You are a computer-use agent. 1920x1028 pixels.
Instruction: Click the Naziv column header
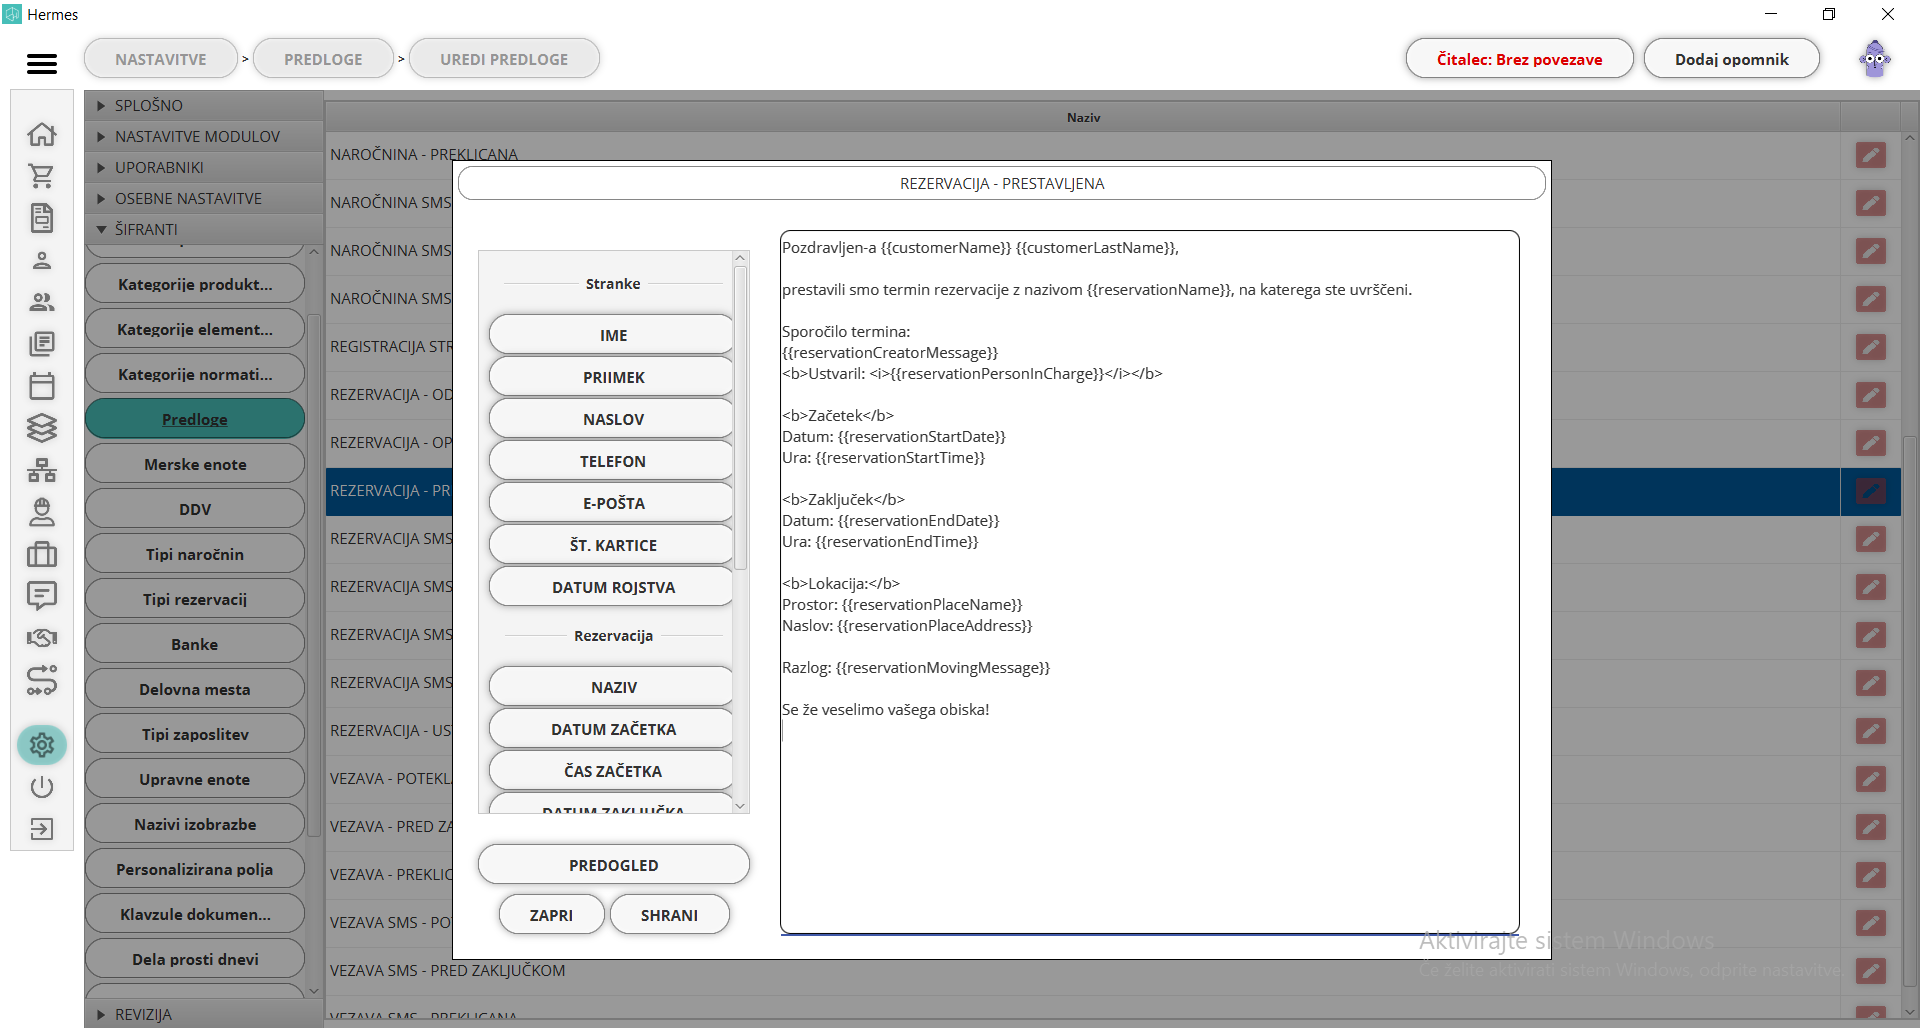(1083, 117)
